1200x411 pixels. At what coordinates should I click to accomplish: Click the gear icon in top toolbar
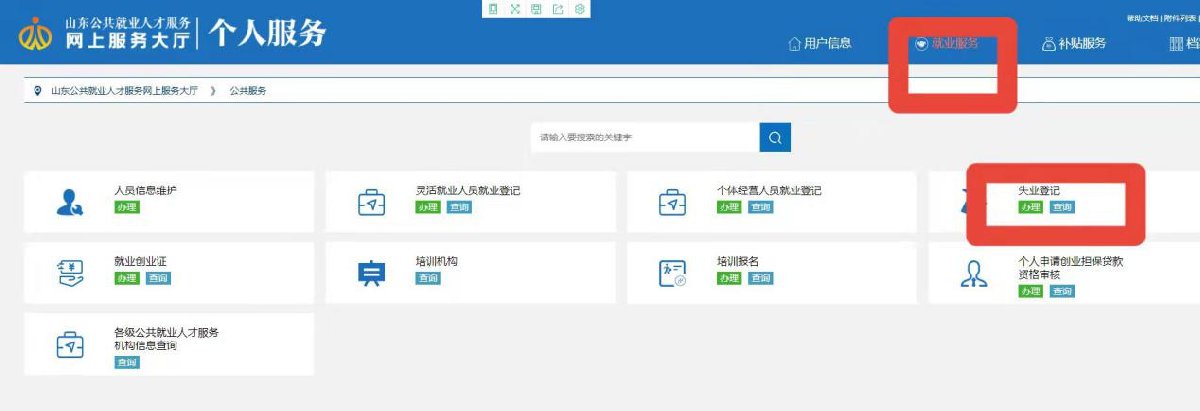(579, 9)
